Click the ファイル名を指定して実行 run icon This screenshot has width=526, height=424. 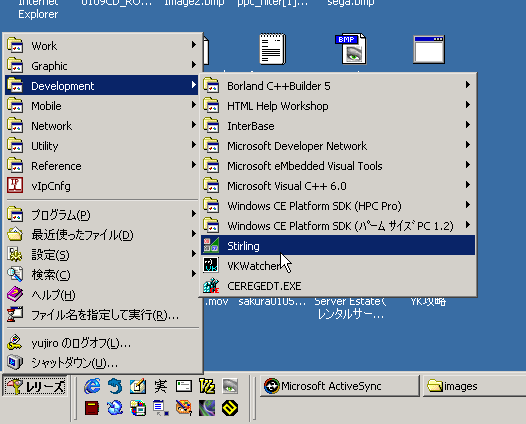tap(15, 314)
